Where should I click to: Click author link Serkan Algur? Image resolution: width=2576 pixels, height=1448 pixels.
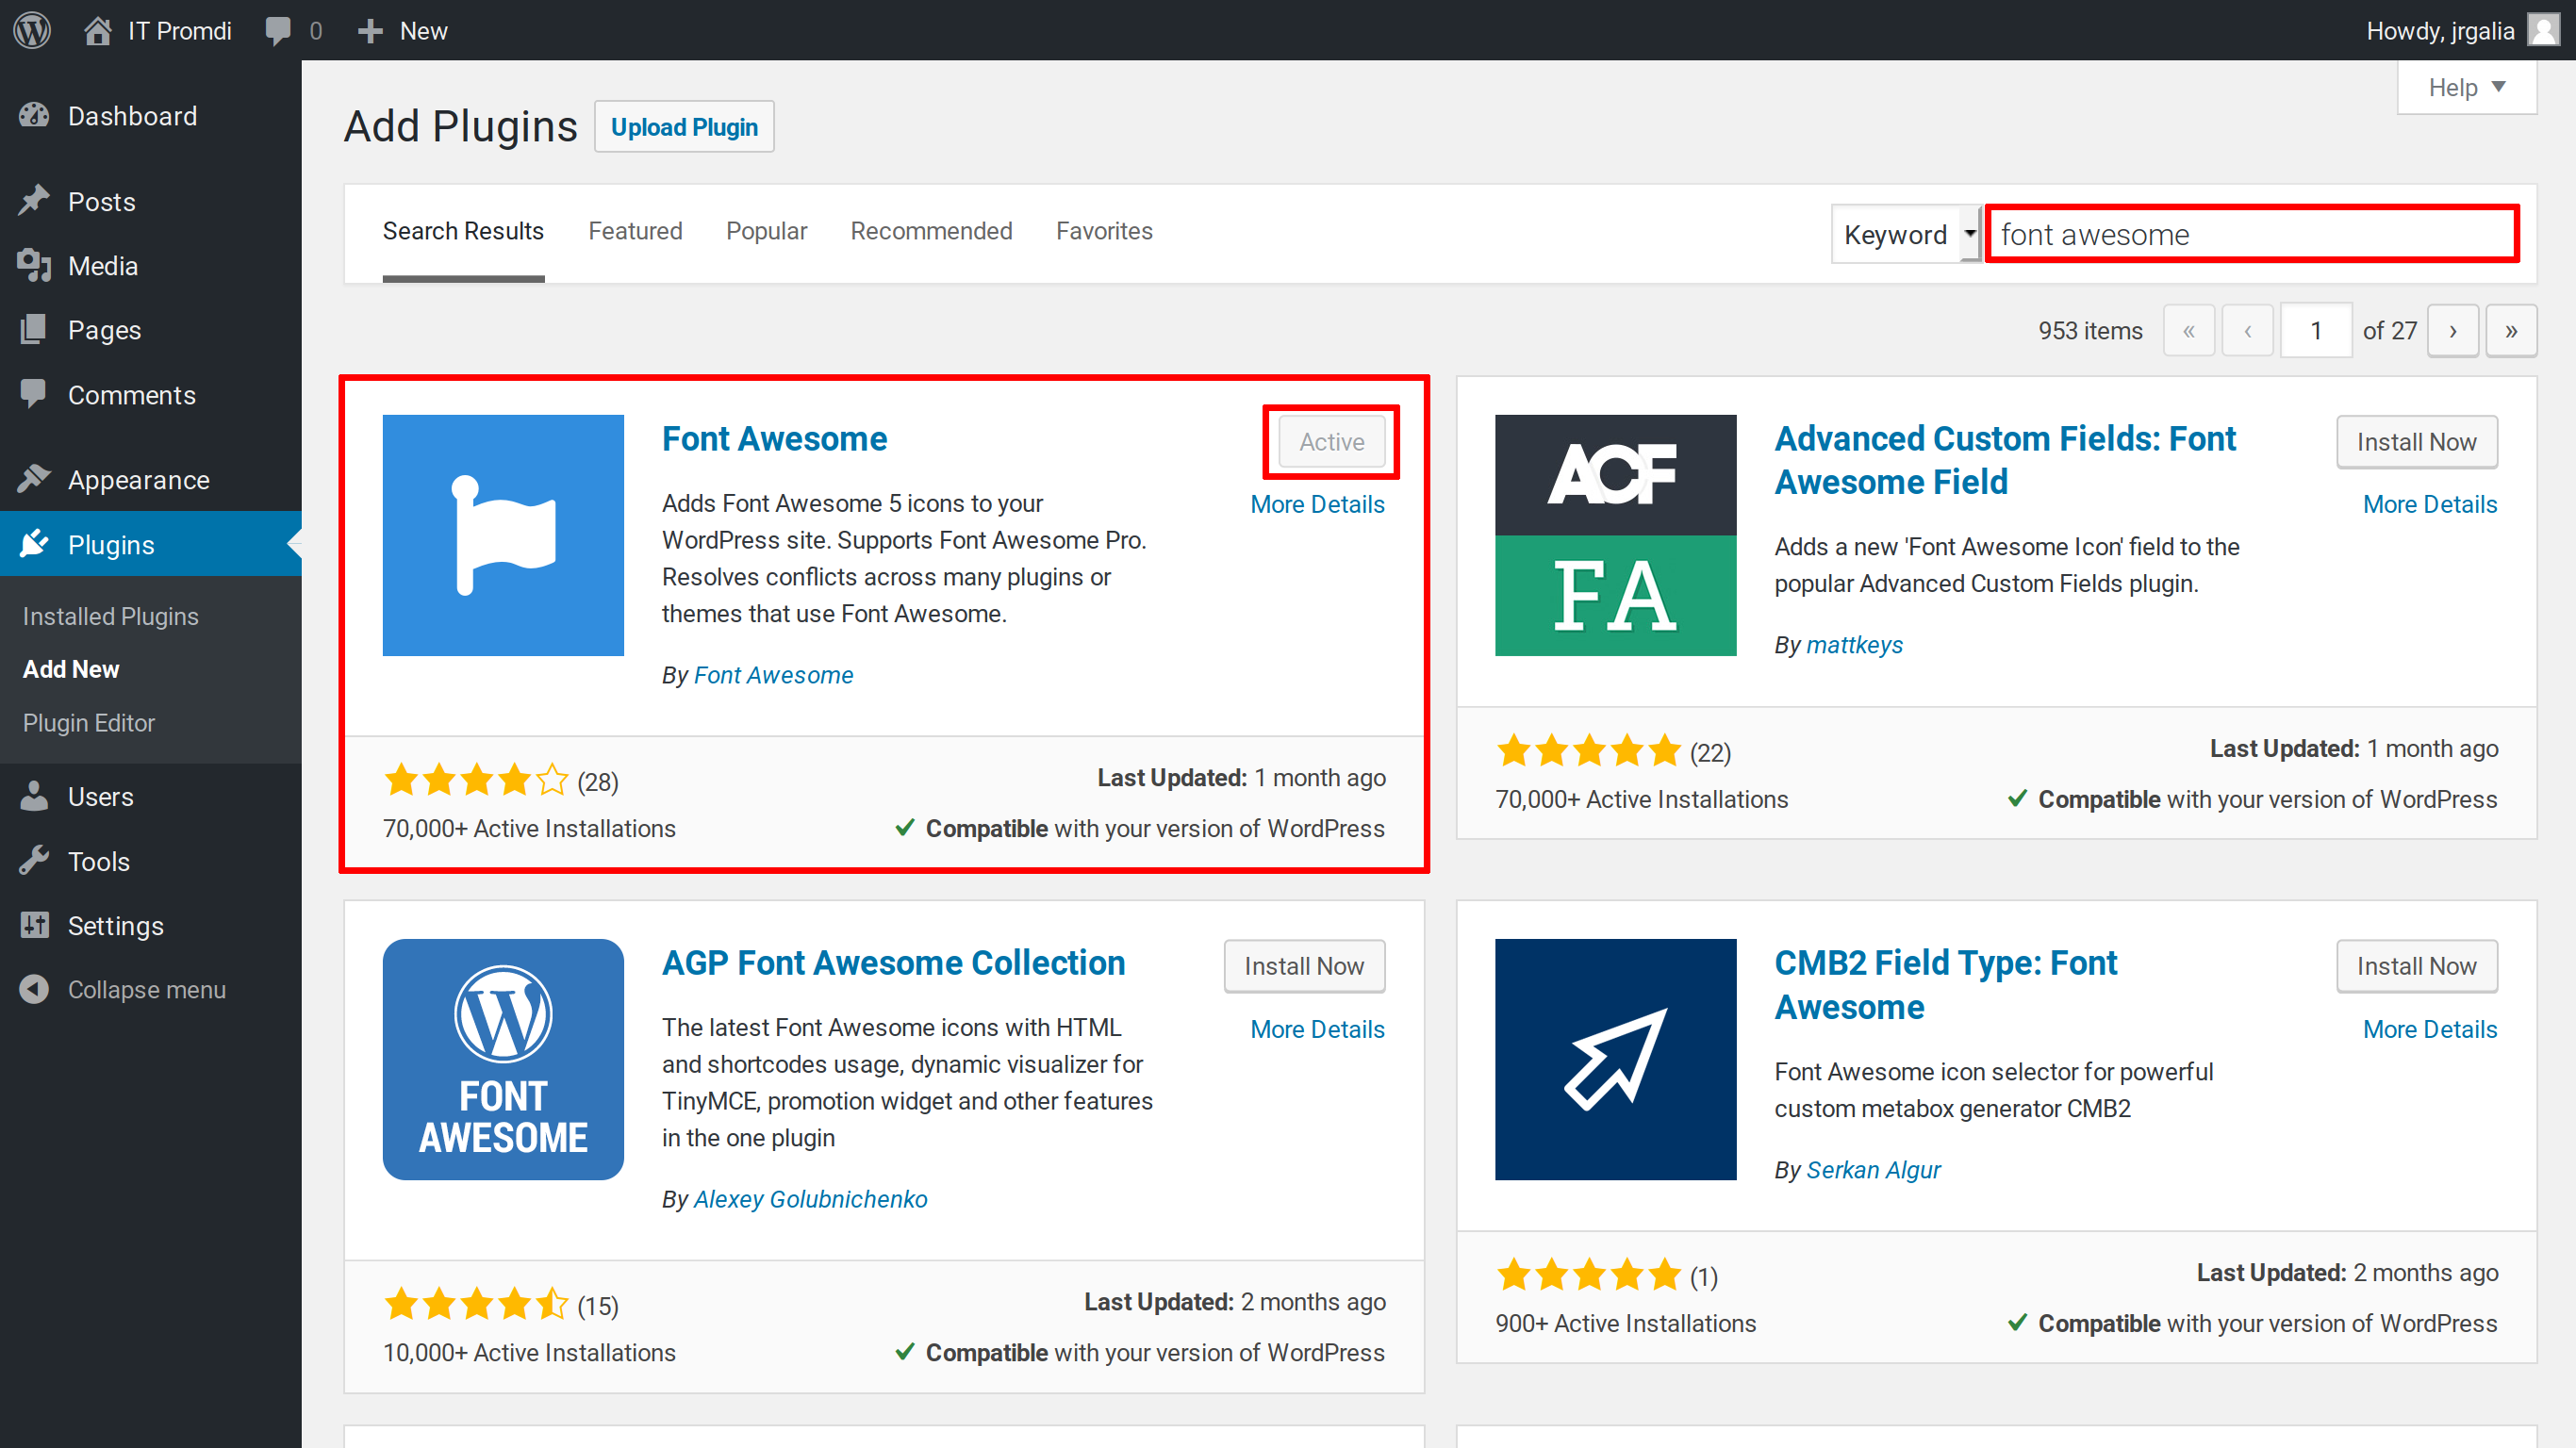click(x=1873, y=1170)
